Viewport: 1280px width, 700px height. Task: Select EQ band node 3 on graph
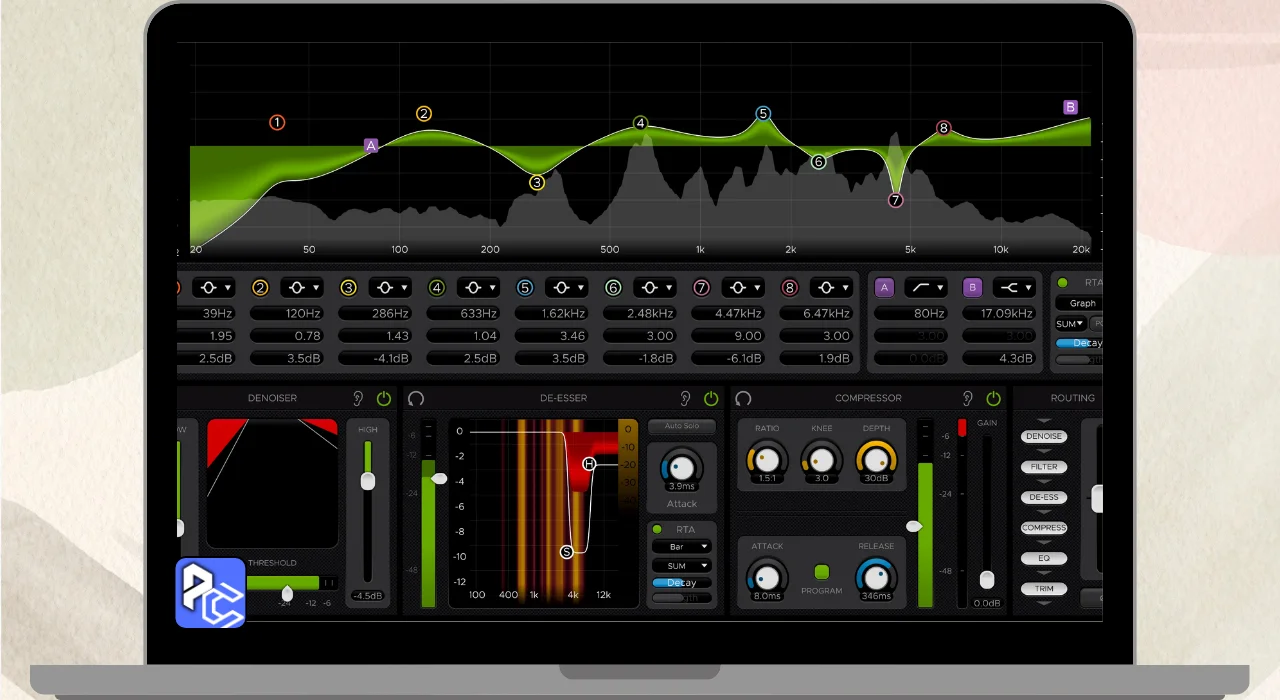(537, 182)
